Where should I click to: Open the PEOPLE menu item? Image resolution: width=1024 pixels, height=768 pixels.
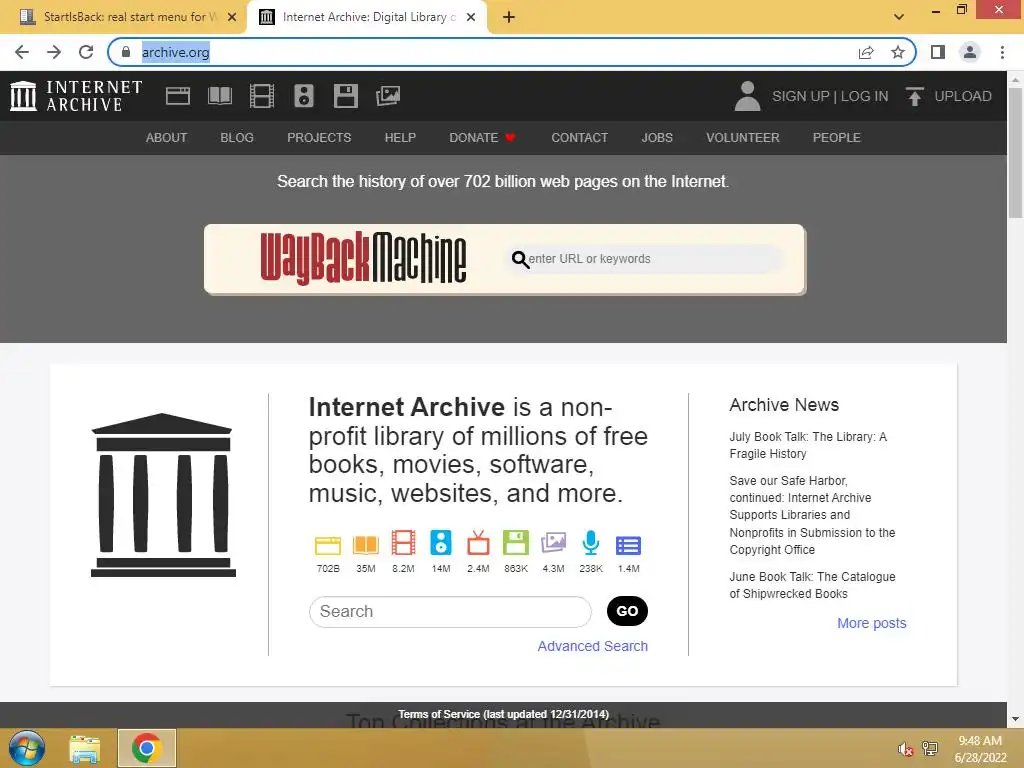coord(837,138)
